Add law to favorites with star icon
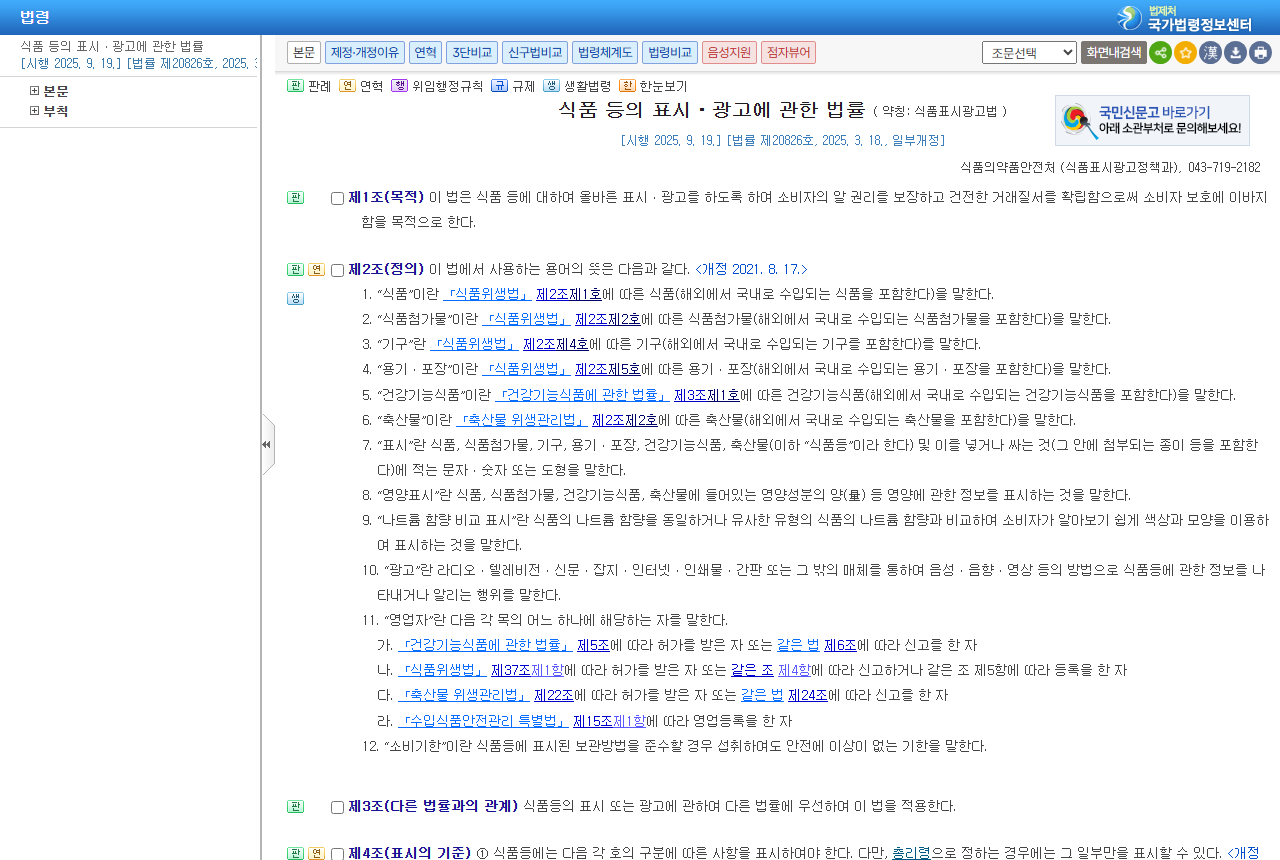1280x860 pixels. pos(1185,53)
